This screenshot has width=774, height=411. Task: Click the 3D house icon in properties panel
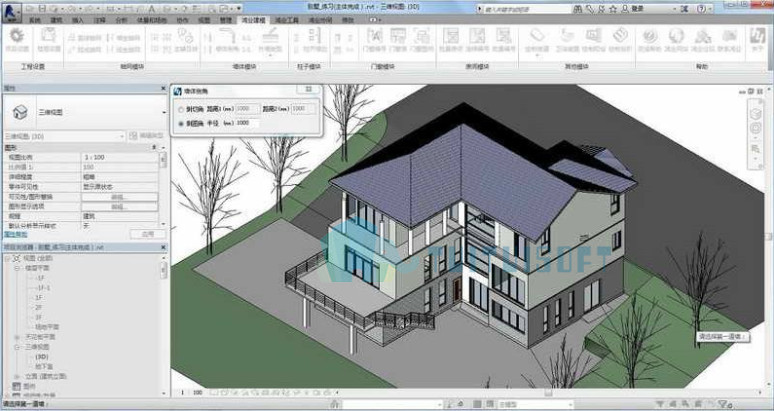coord(20,112)
